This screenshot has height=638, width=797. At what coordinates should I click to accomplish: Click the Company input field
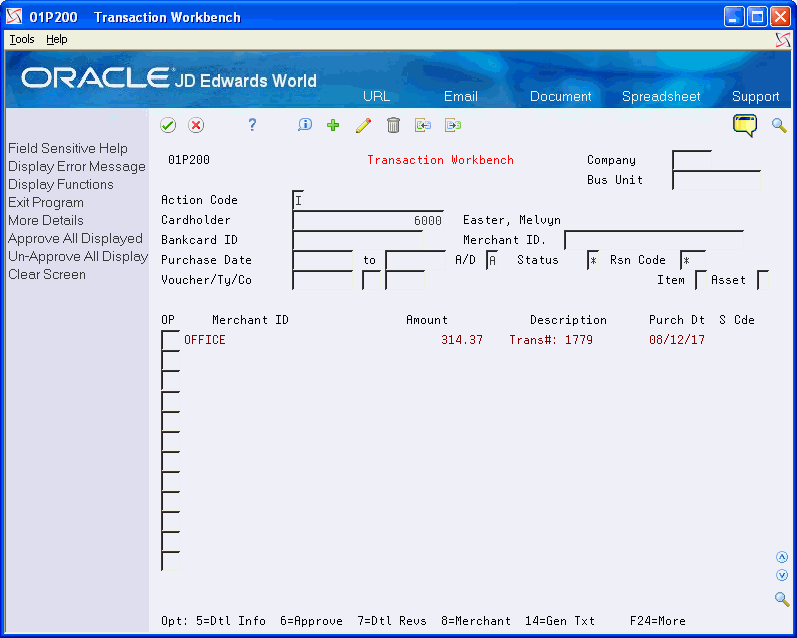tap(692, 160)
